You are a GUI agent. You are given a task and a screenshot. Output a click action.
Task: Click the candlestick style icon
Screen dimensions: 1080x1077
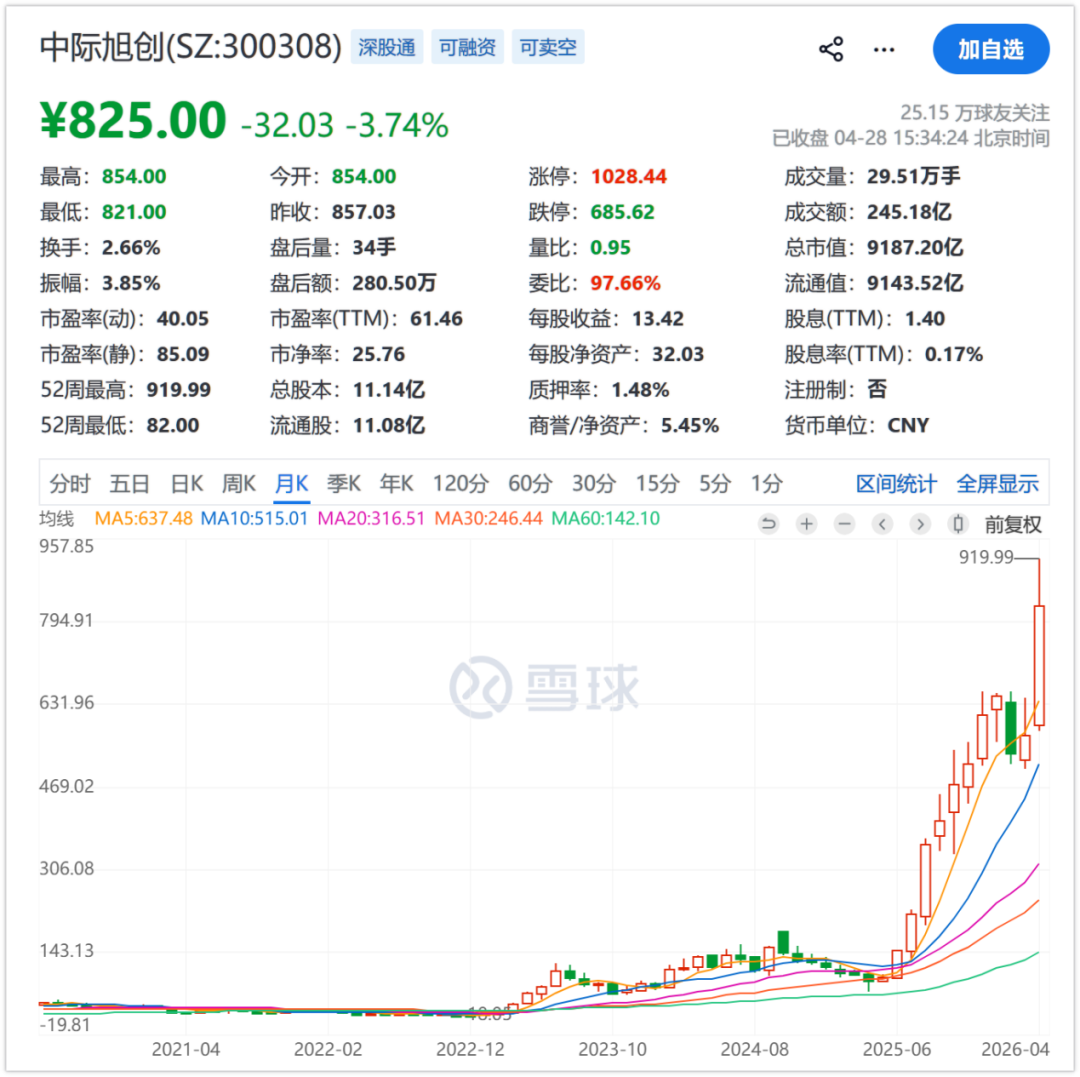(x=958, y=524)
